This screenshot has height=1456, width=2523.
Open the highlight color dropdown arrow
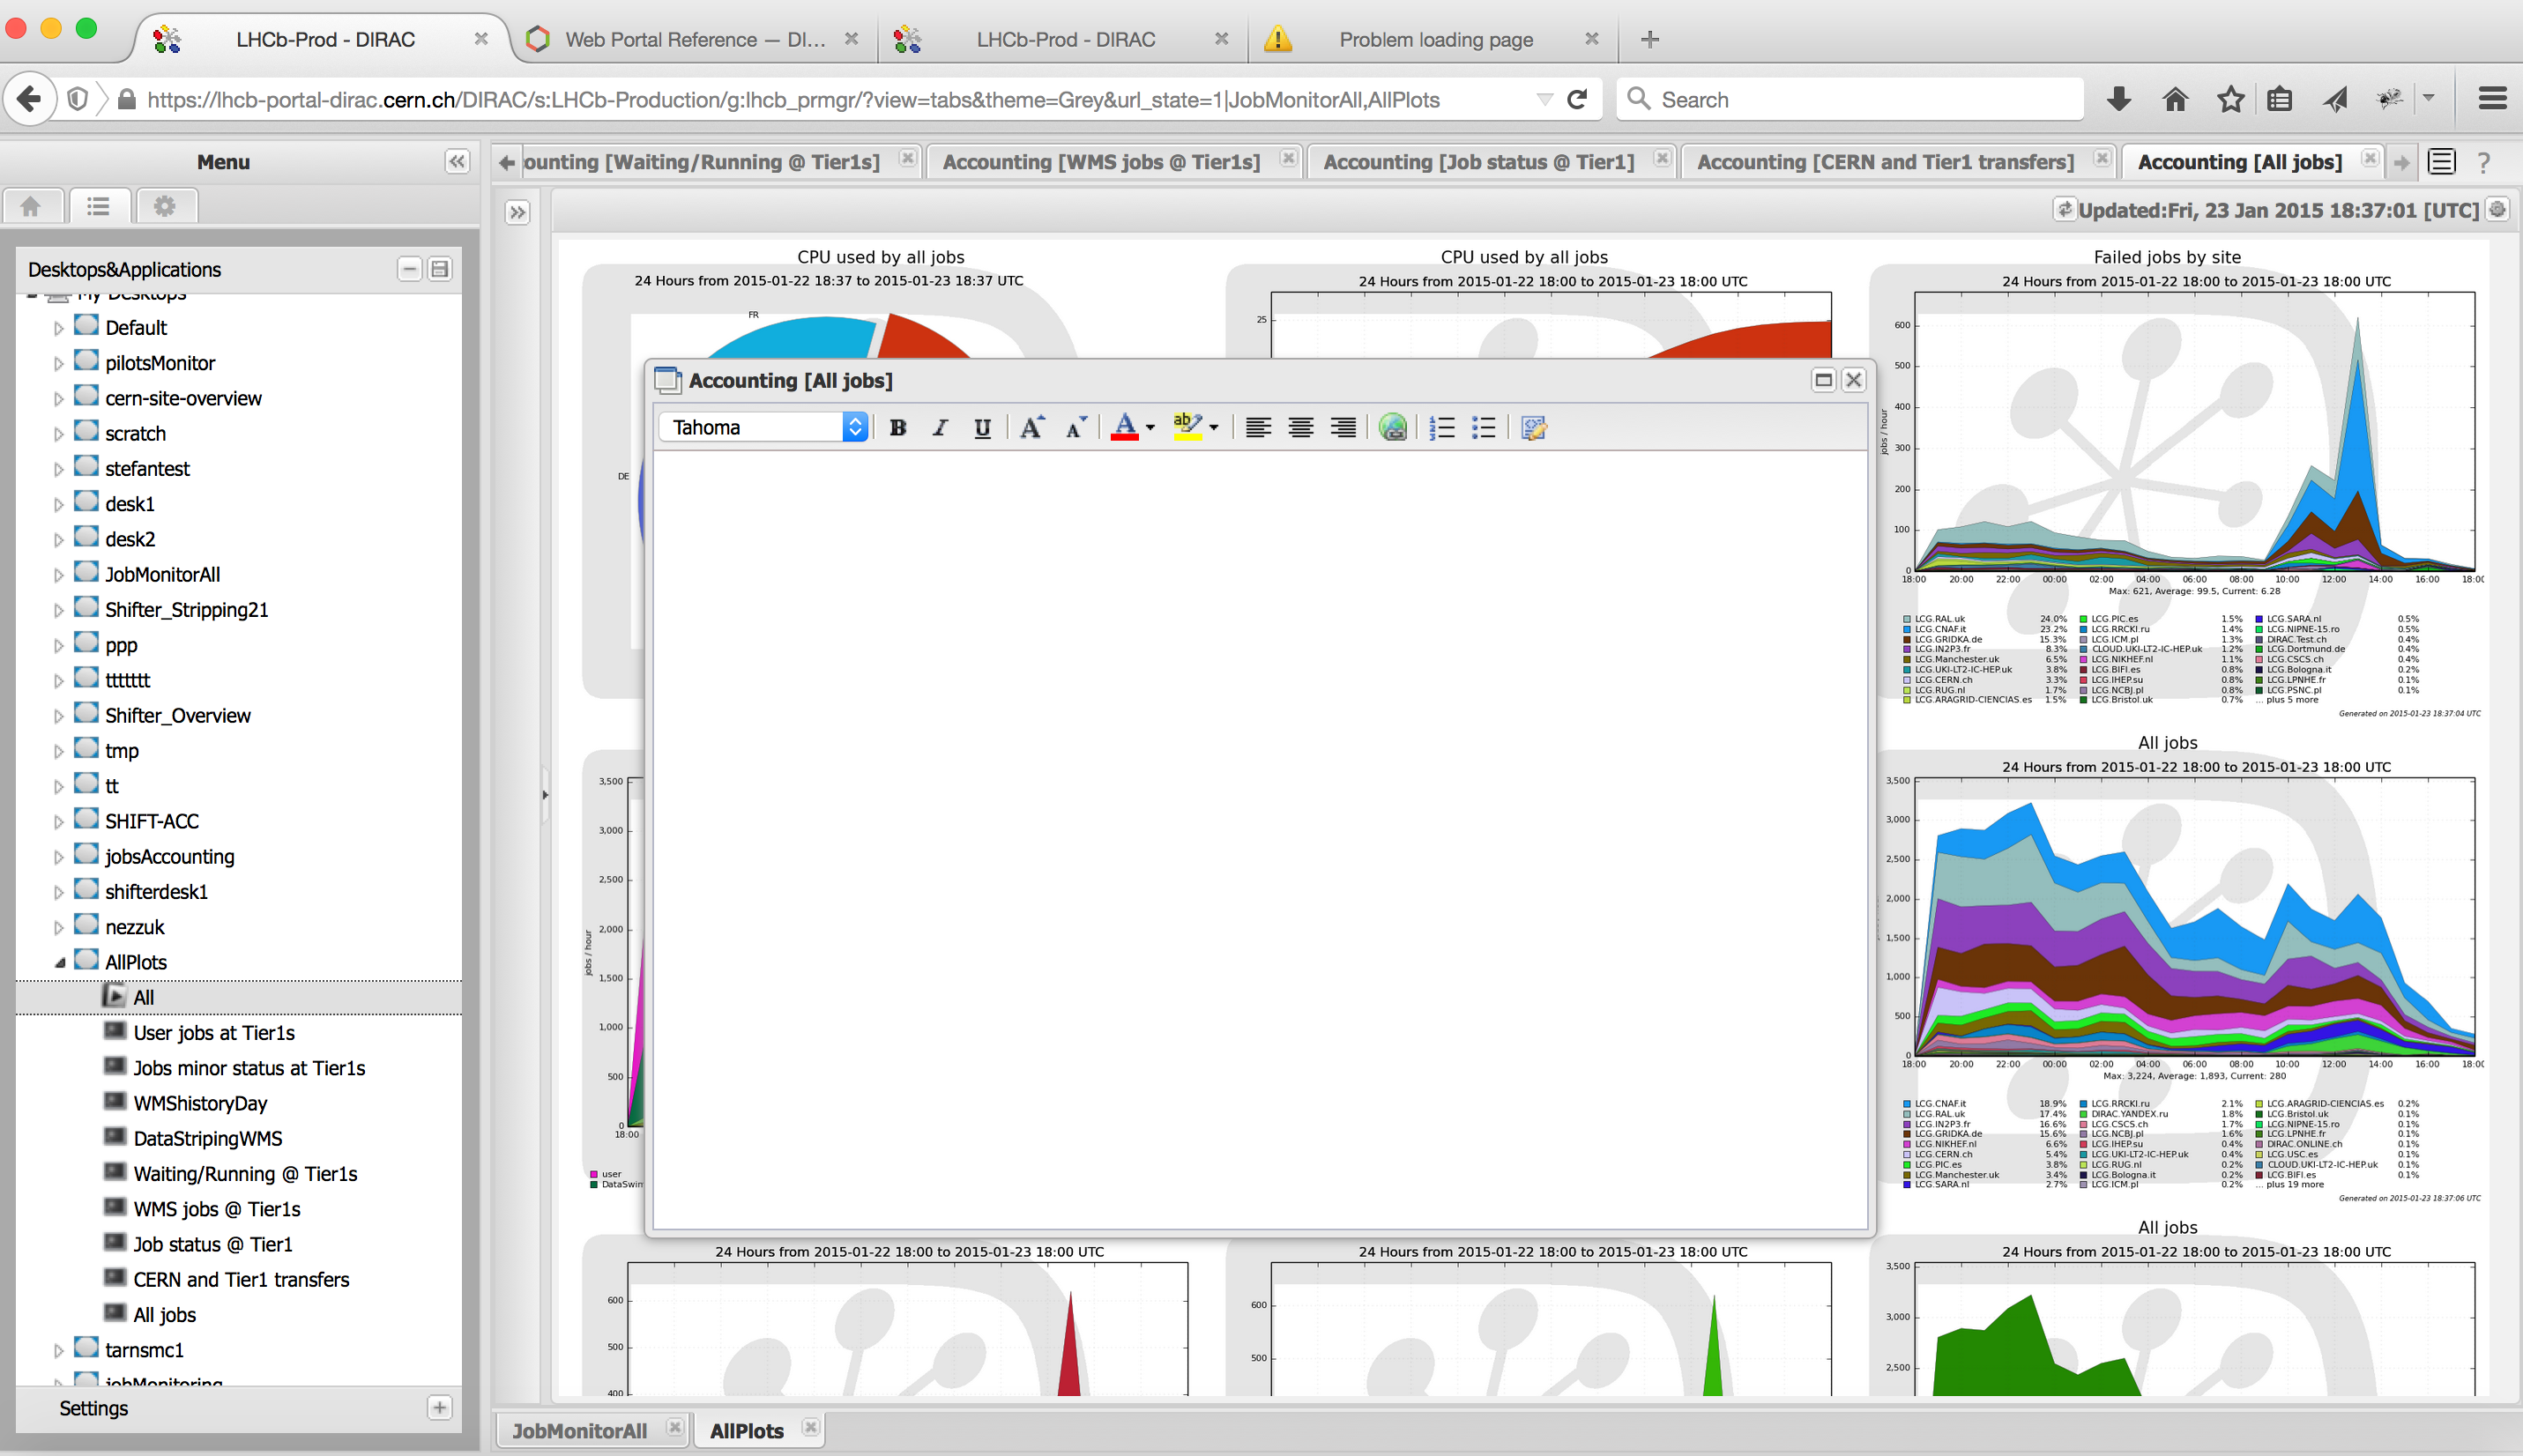1214,428
